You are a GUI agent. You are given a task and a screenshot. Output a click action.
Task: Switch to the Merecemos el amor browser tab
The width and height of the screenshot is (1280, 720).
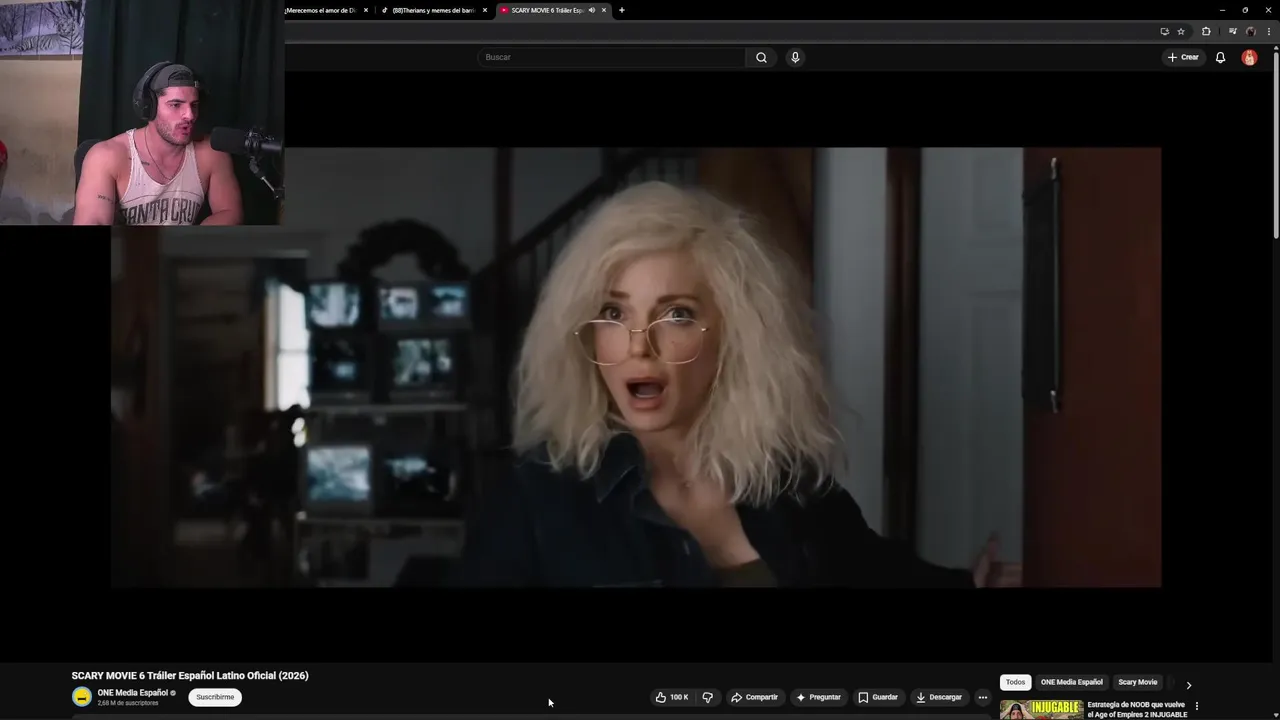(320, 10)
